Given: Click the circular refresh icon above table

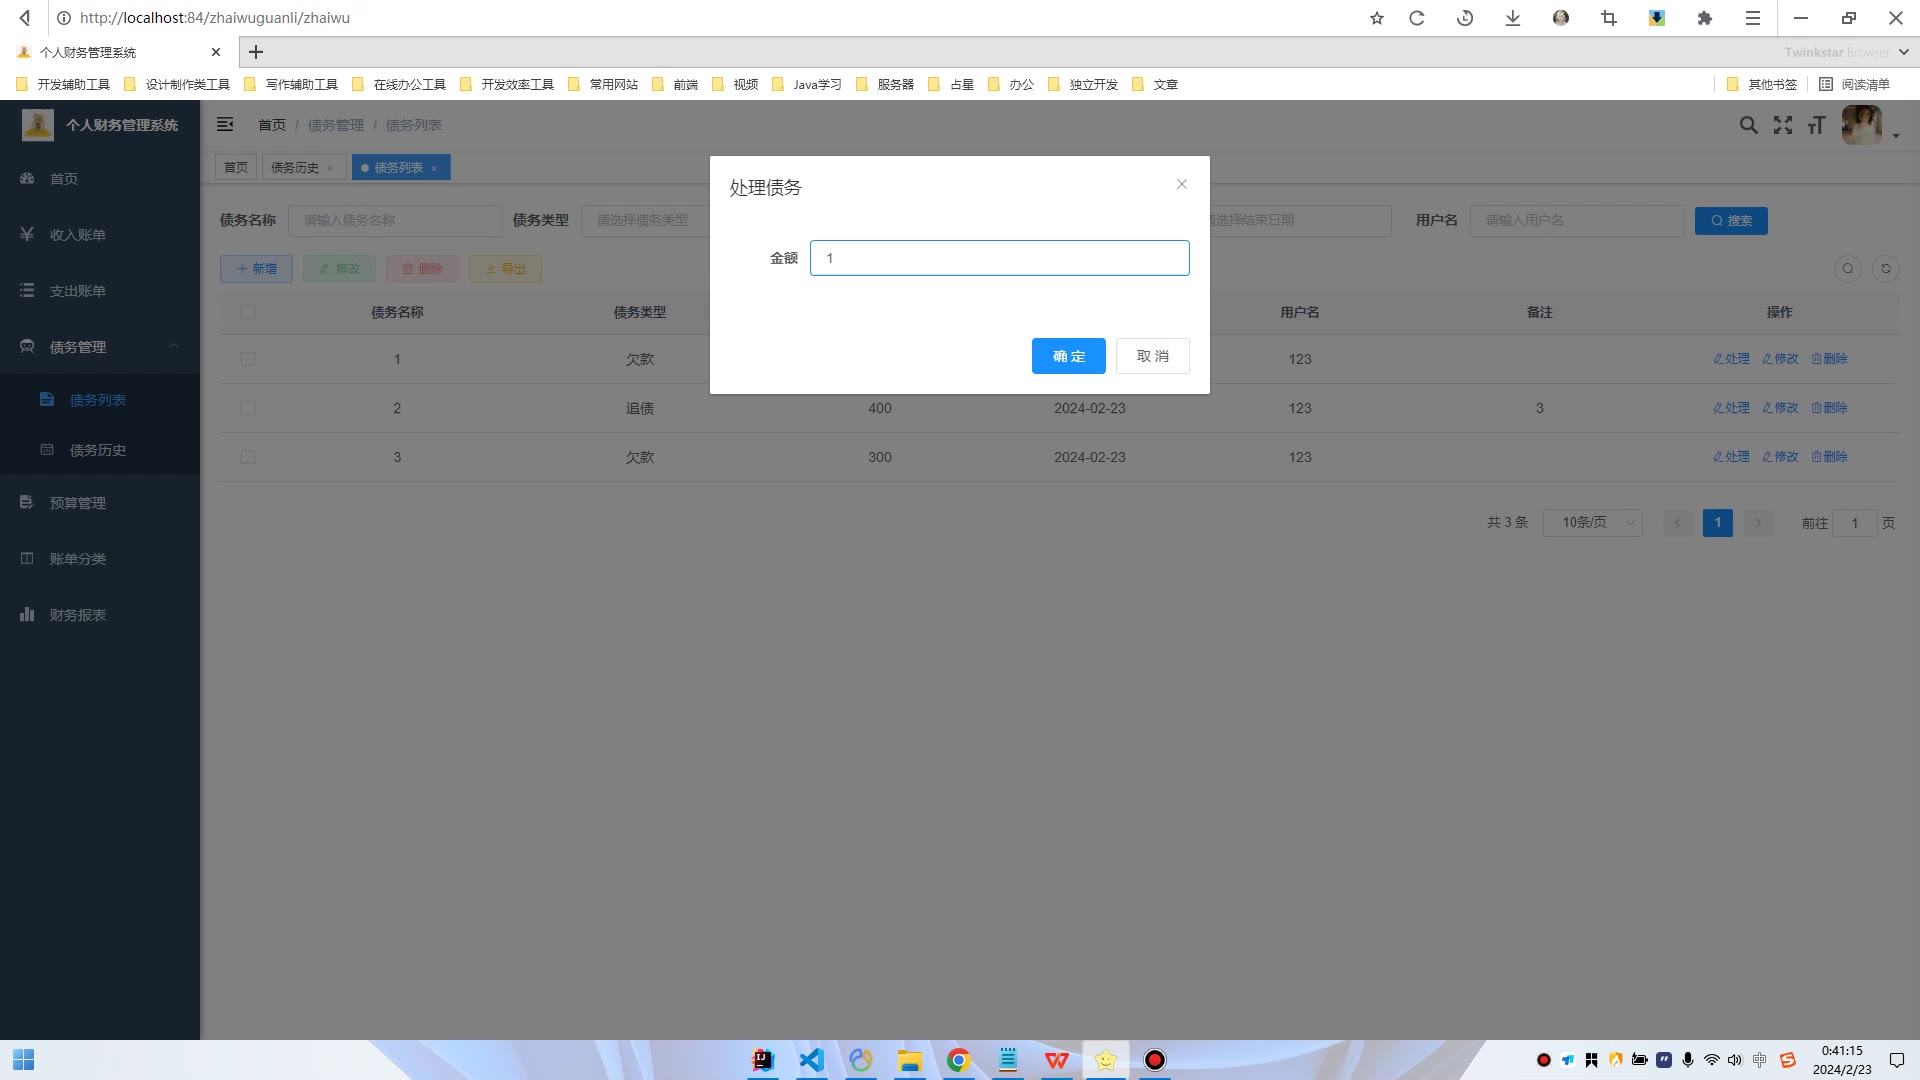Looking at the screenshot, I should tap(1885, 268).
